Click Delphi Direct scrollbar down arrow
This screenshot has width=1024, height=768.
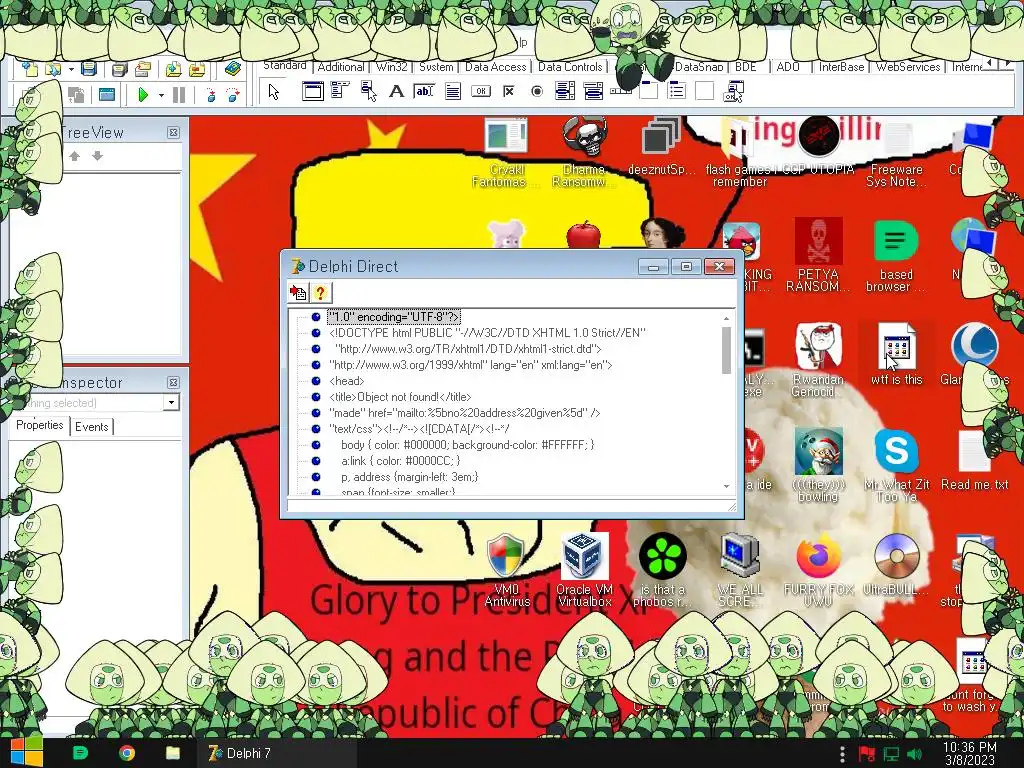click(x=726, y=487)
